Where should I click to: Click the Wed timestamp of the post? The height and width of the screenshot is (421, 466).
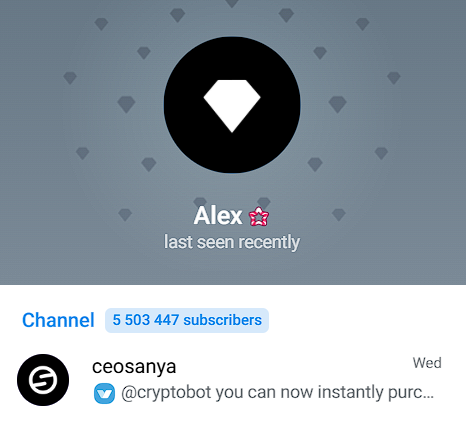(427, 363)
